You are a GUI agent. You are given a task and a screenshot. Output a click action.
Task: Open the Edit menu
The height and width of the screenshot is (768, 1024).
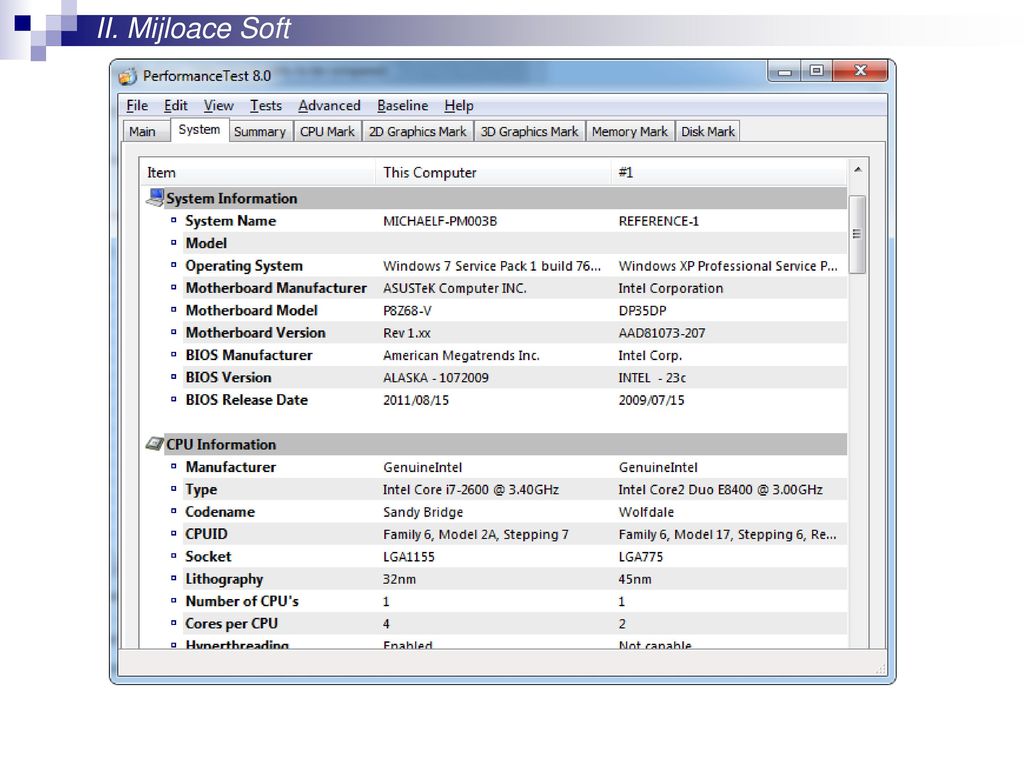[176, 106]
